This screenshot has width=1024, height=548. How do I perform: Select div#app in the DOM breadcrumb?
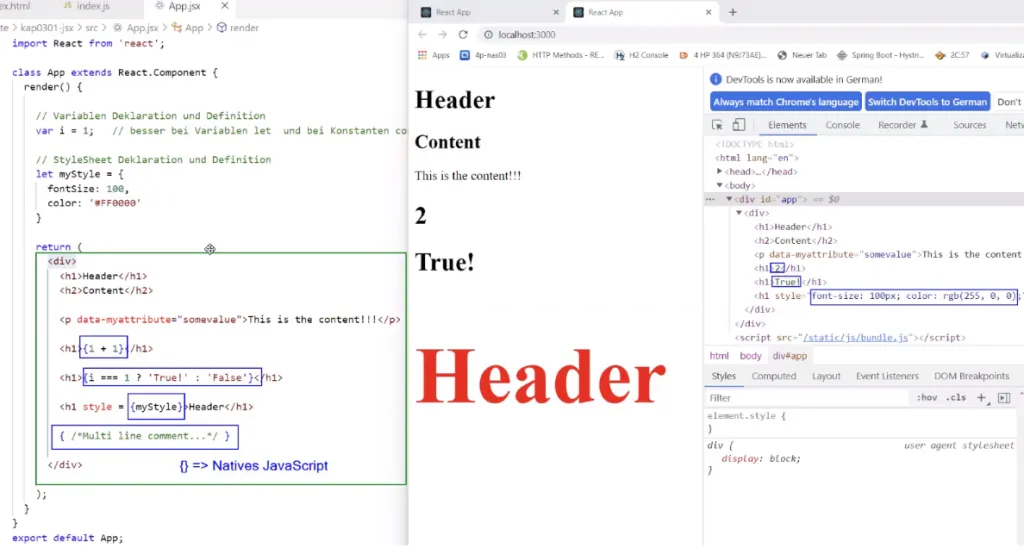pos(790,356)
